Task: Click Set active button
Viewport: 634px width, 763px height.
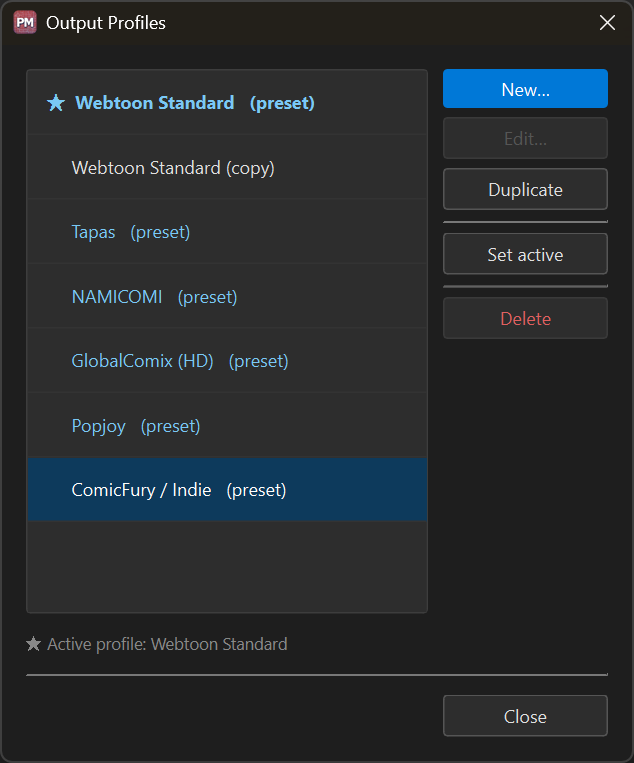Action: point(525,254)
